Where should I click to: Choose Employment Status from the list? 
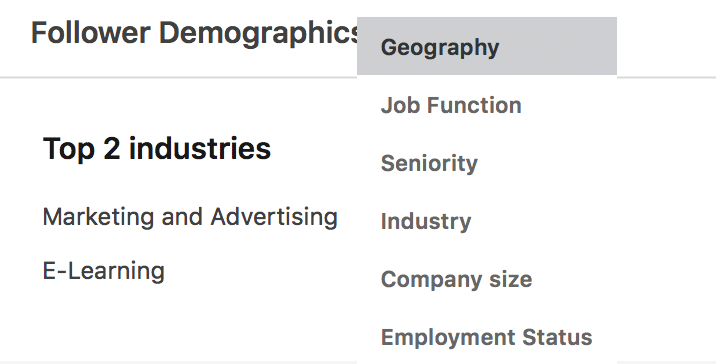(487, 337)
